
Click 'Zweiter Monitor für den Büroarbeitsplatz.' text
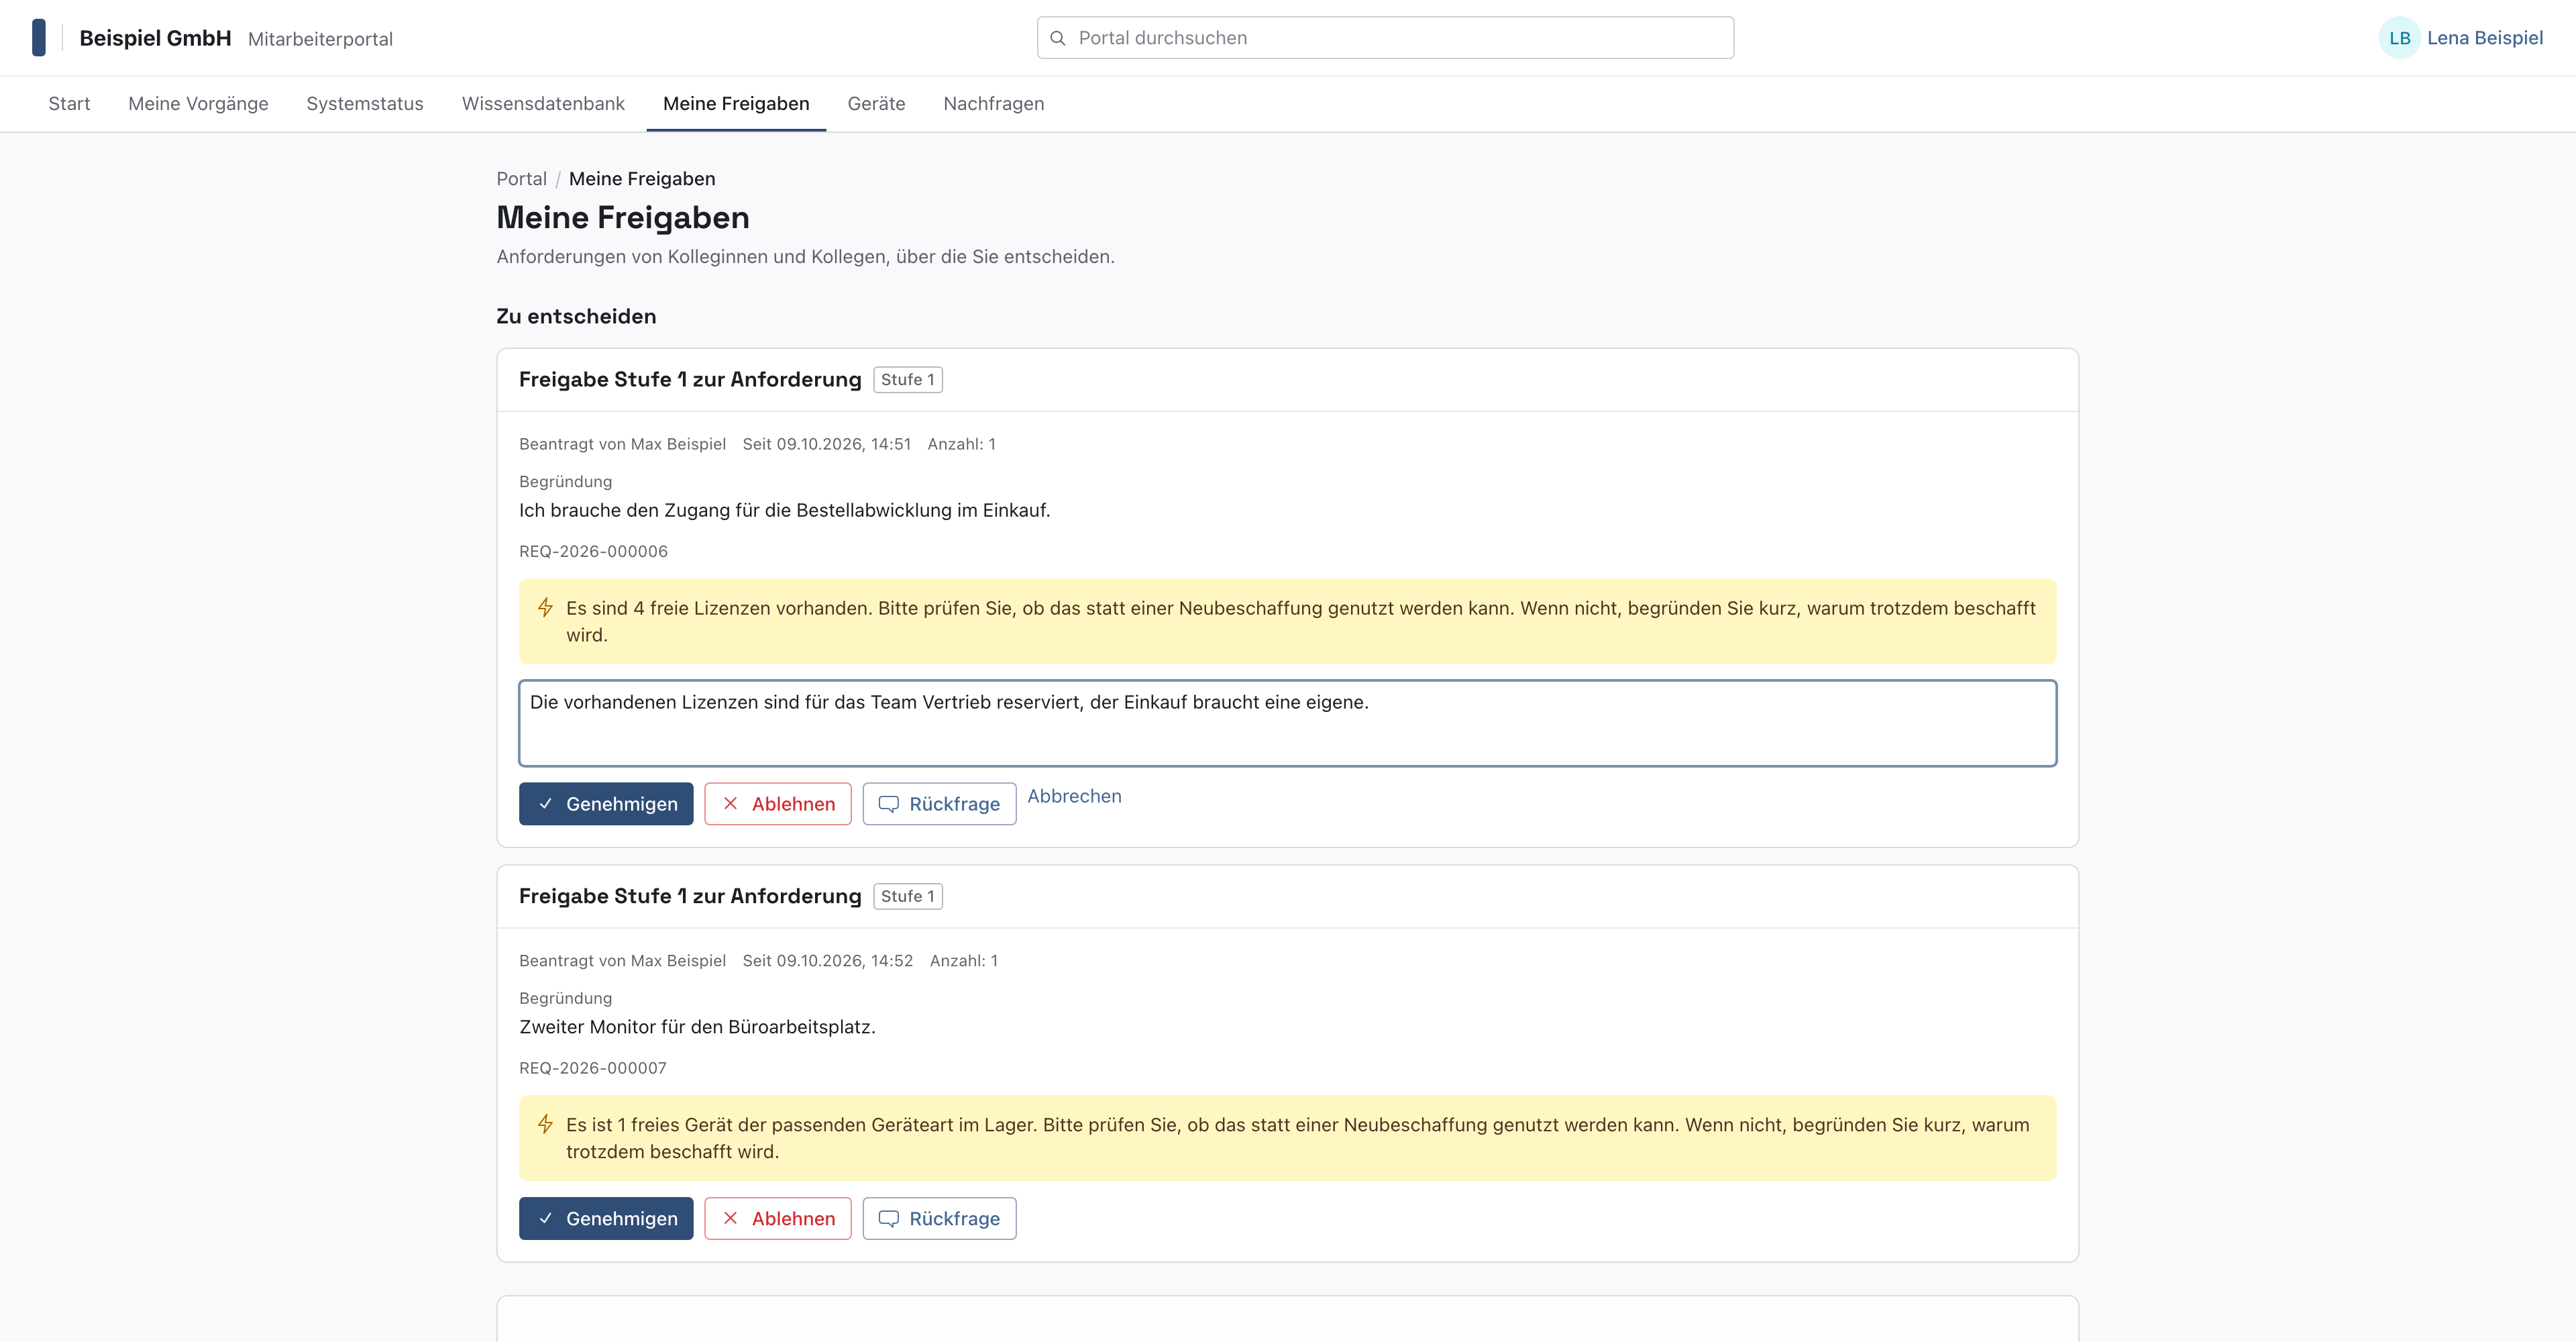(x=697, y=1027)
